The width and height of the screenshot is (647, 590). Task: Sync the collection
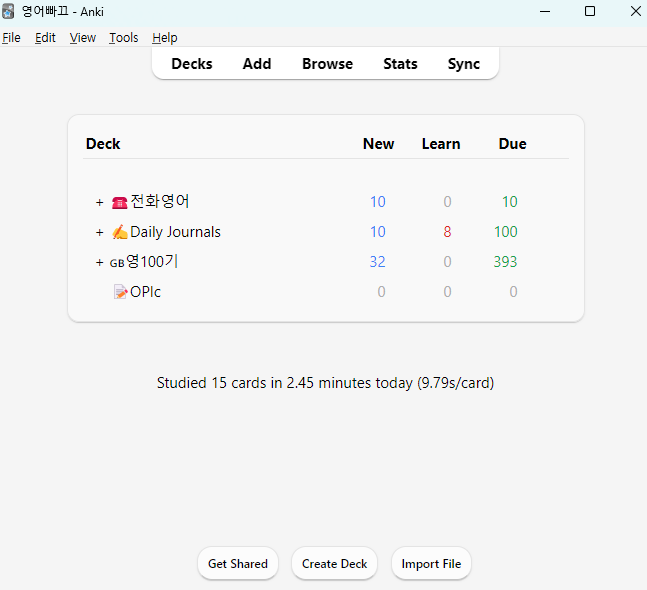463,64
